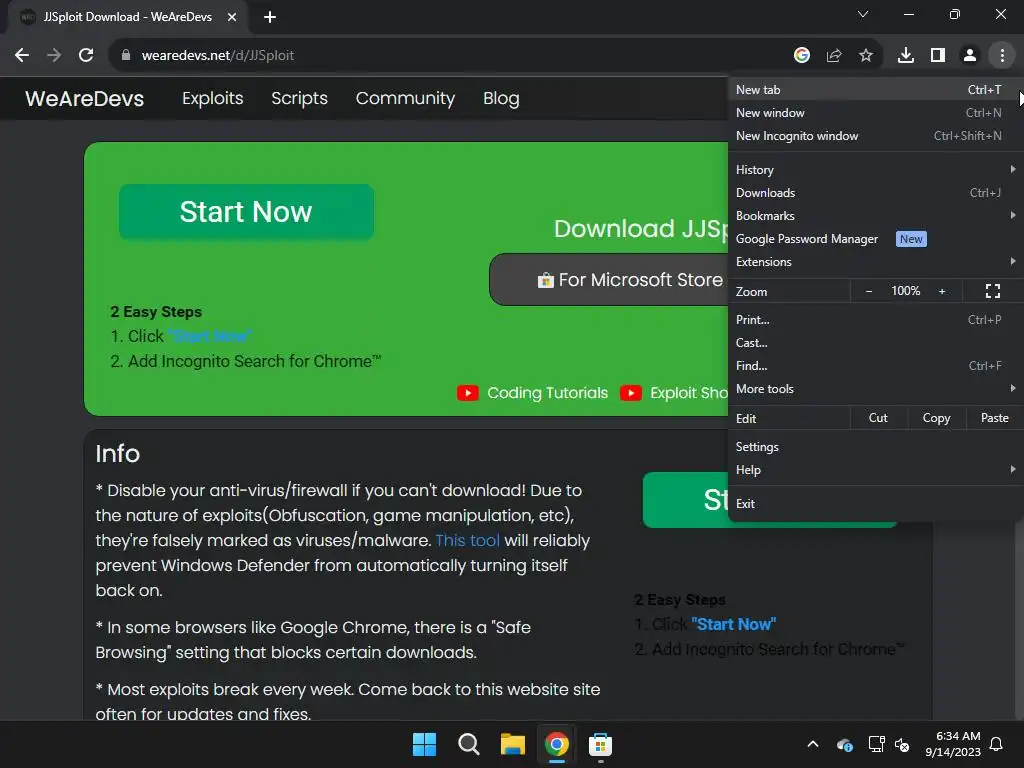Open Windows Start menu
The height and width of the screenshot is (768, 1024).
[424, 744]
